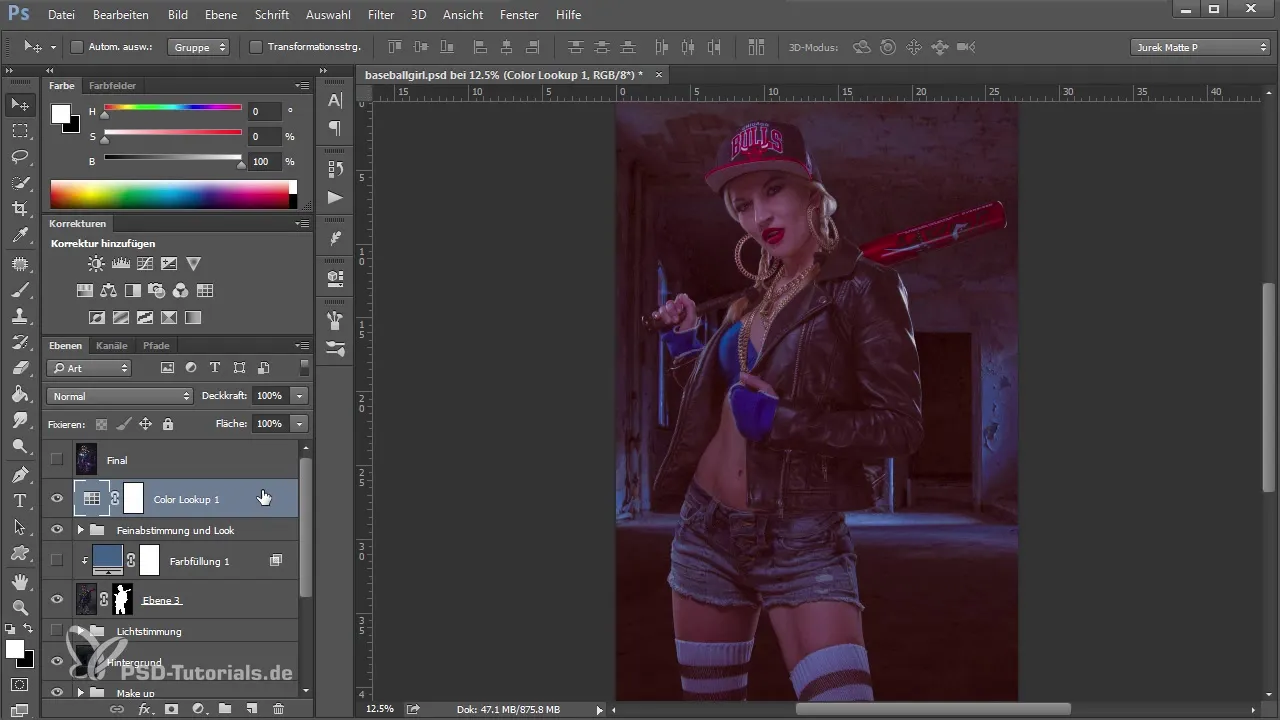Viewport: 1280px width, 720px height.
Task: Toggle layer filtering switch on/off
Action: click(x=304, y=368)
